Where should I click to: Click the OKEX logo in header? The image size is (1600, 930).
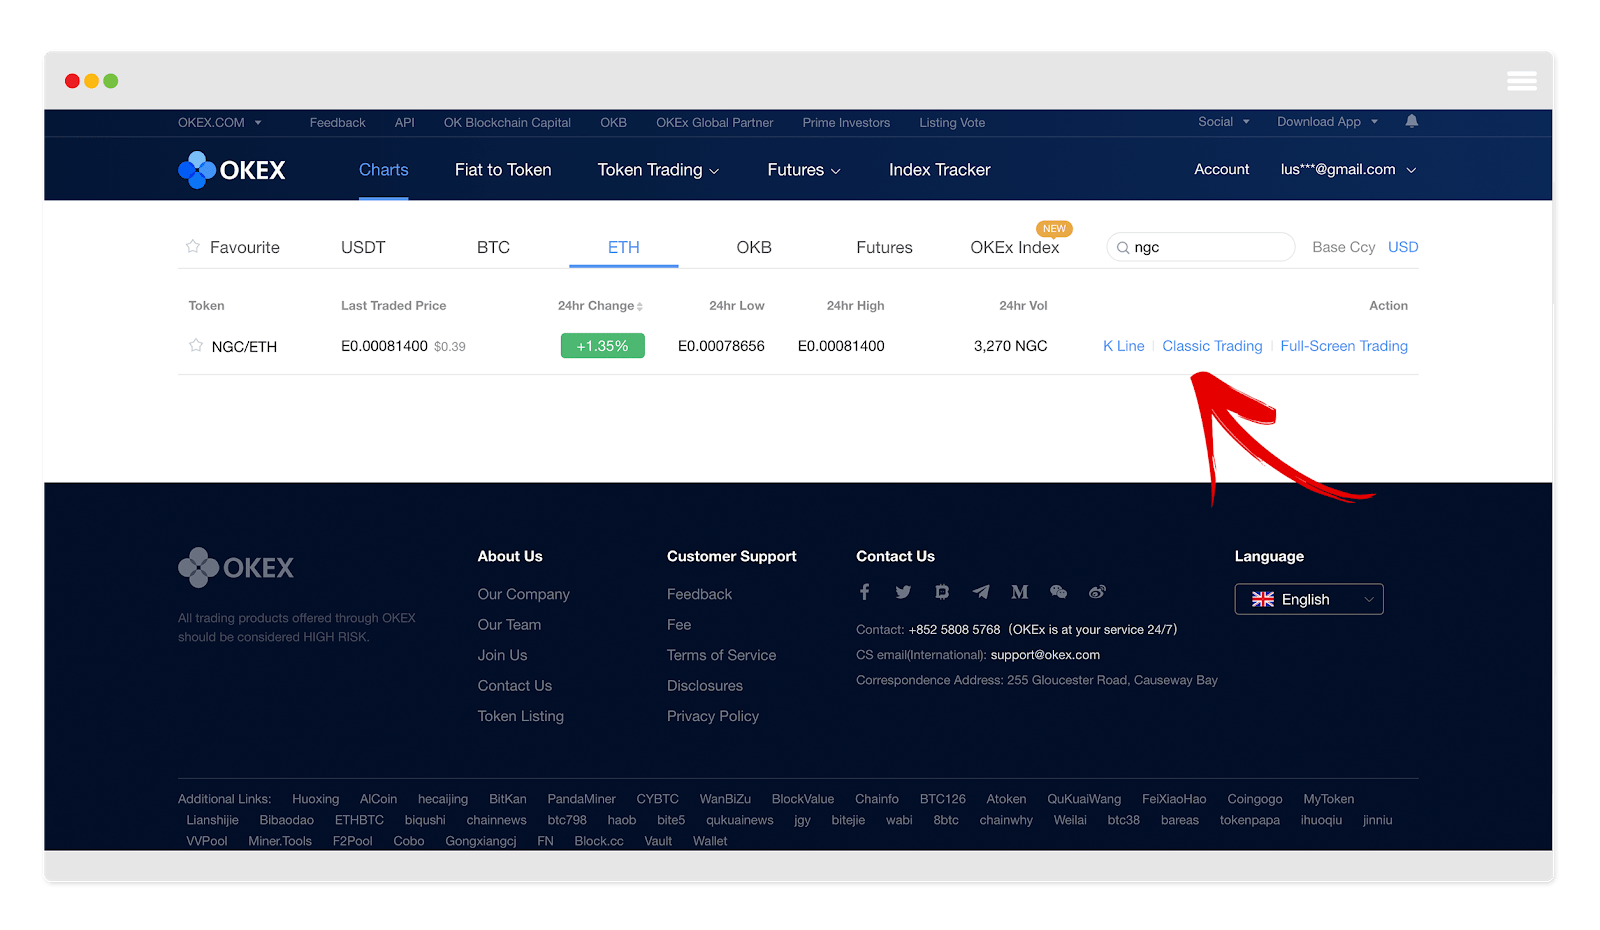(x=232, y=170)
